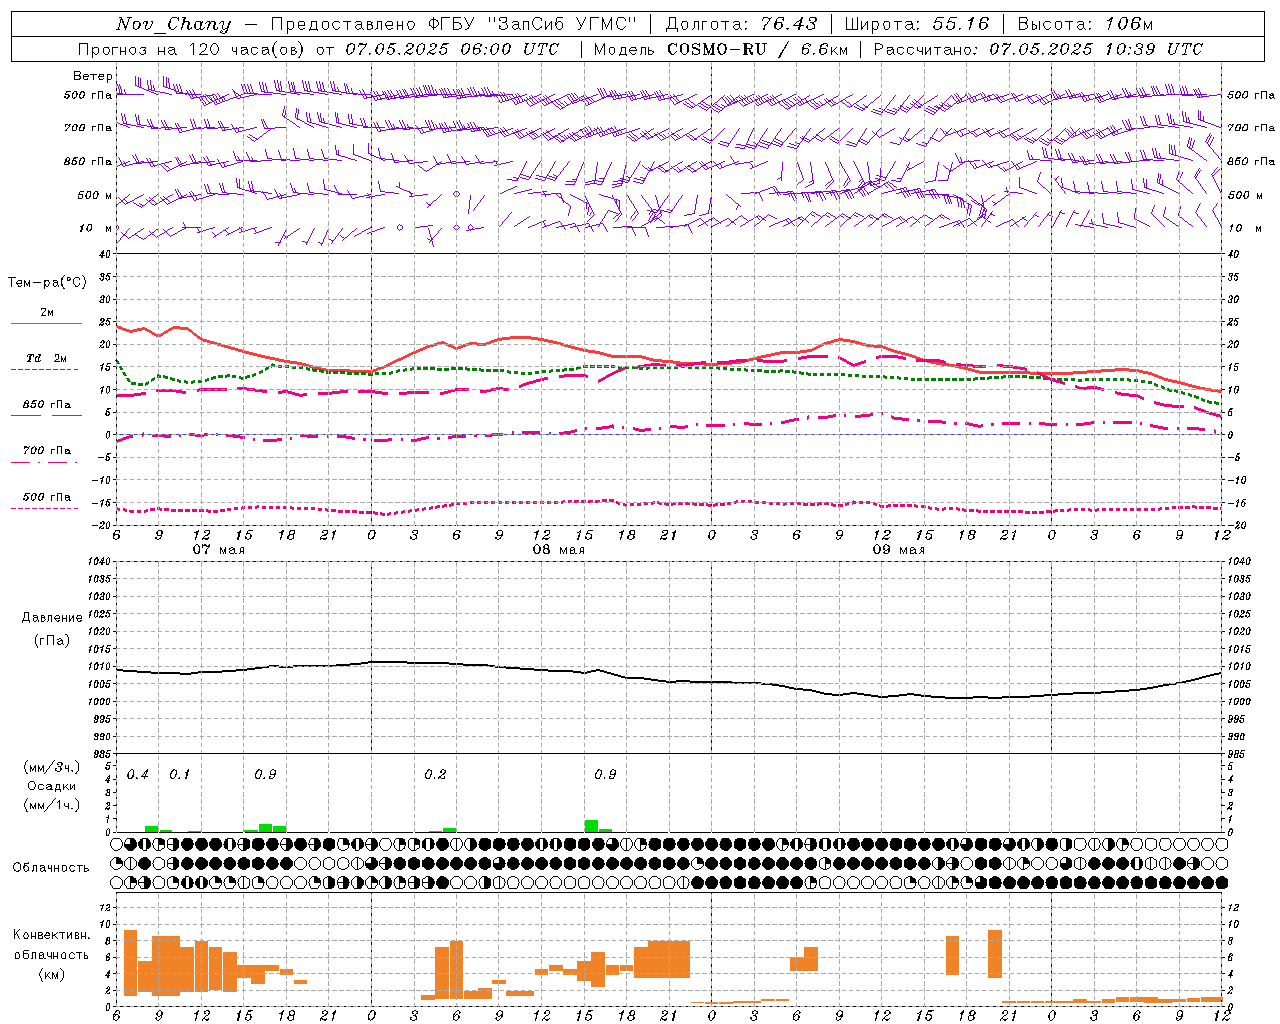Click the 0.2 precipitation amount
Screen dimensions: 1280x1024
point(435,775)
